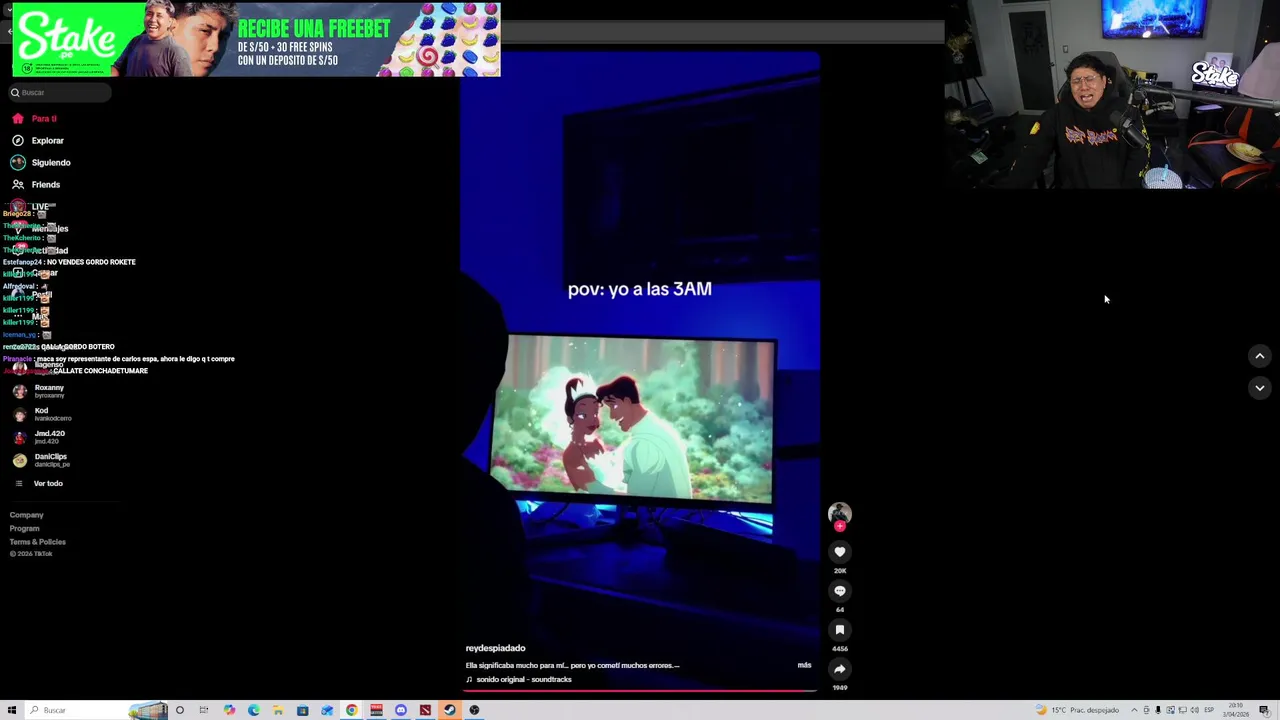
Task: Open Microsoft Store from taskbar
Action: (x=302, y=710)
